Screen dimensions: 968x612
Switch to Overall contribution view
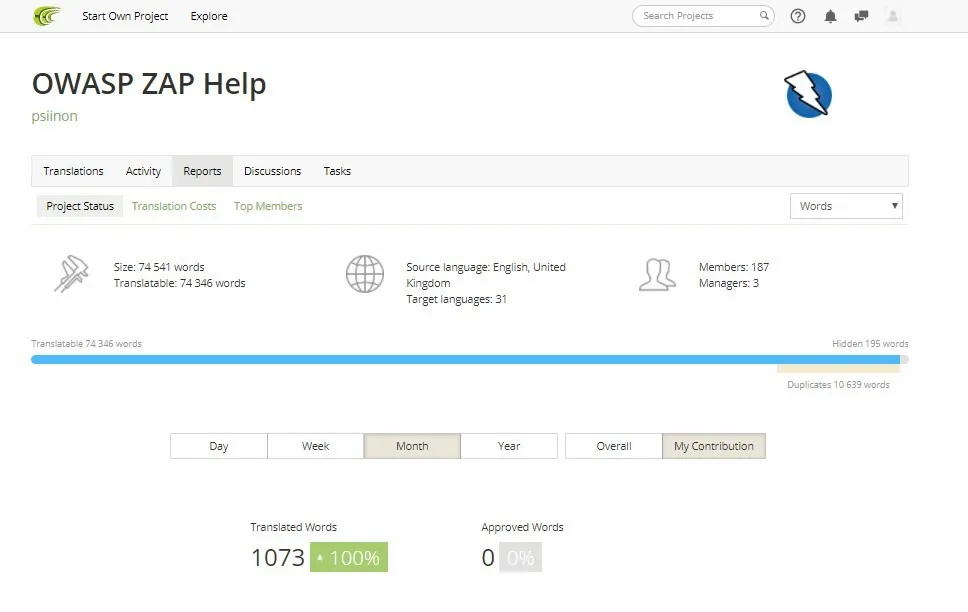[614, 446]
